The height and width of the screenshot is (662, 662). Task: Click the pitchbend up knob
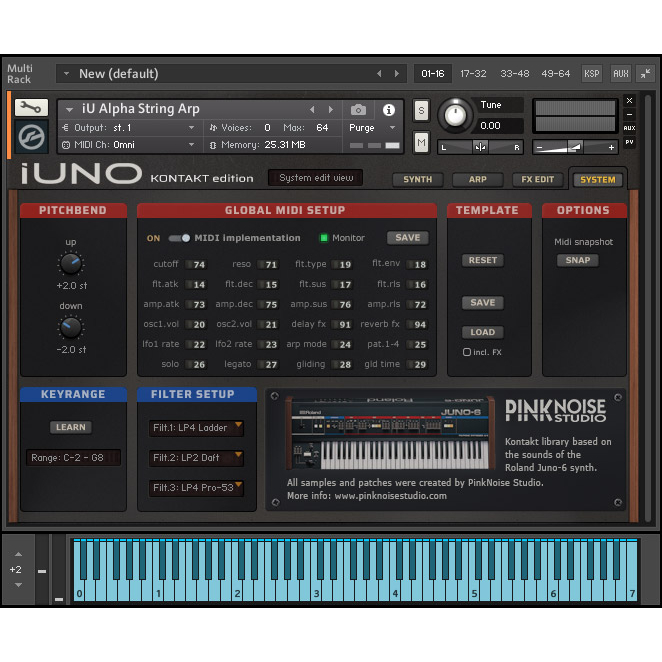71,264
